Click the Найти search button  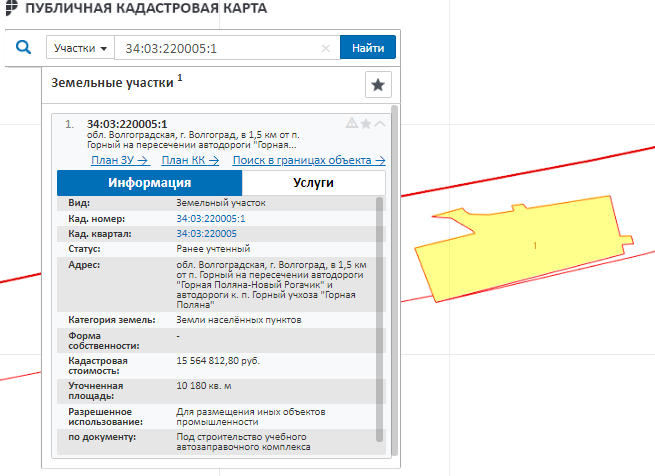(x=368, y=48)
